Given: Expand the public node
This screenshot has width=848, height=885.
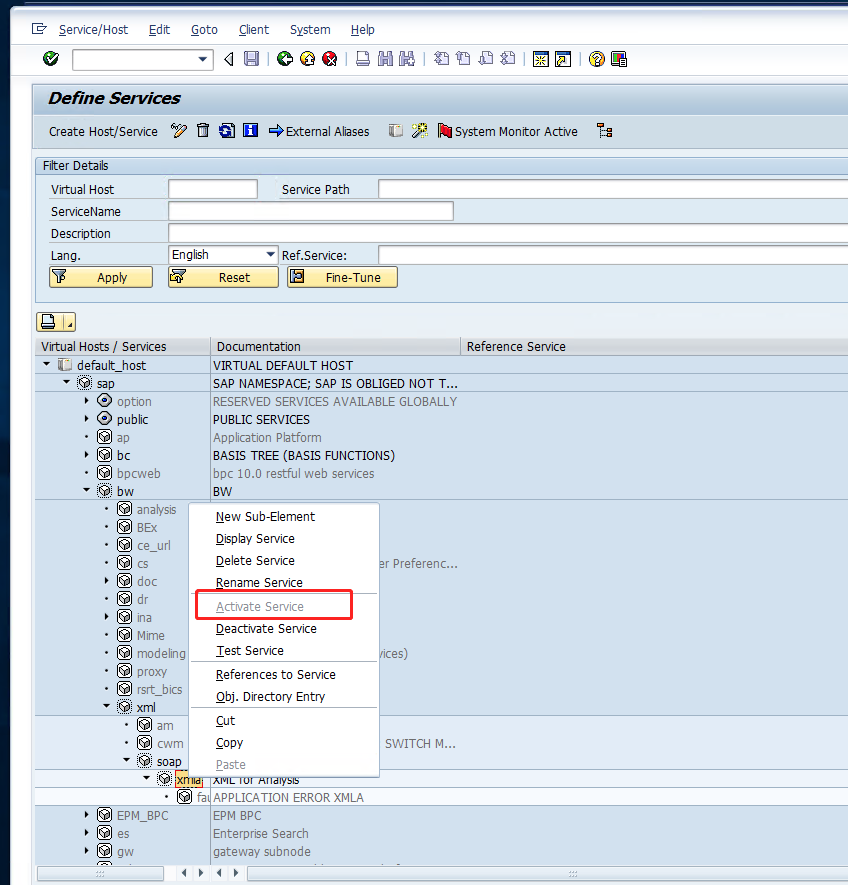Looking at the screenshot, I should pyautogui.click(x=86, y=419).
